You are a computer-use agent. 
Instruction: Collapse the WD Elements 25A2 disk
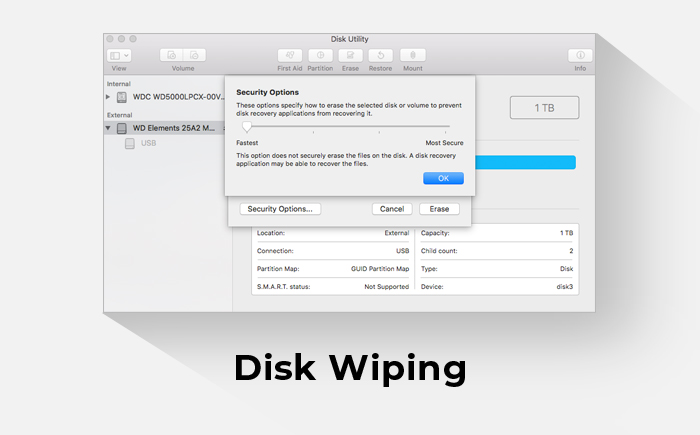point(108,128)
